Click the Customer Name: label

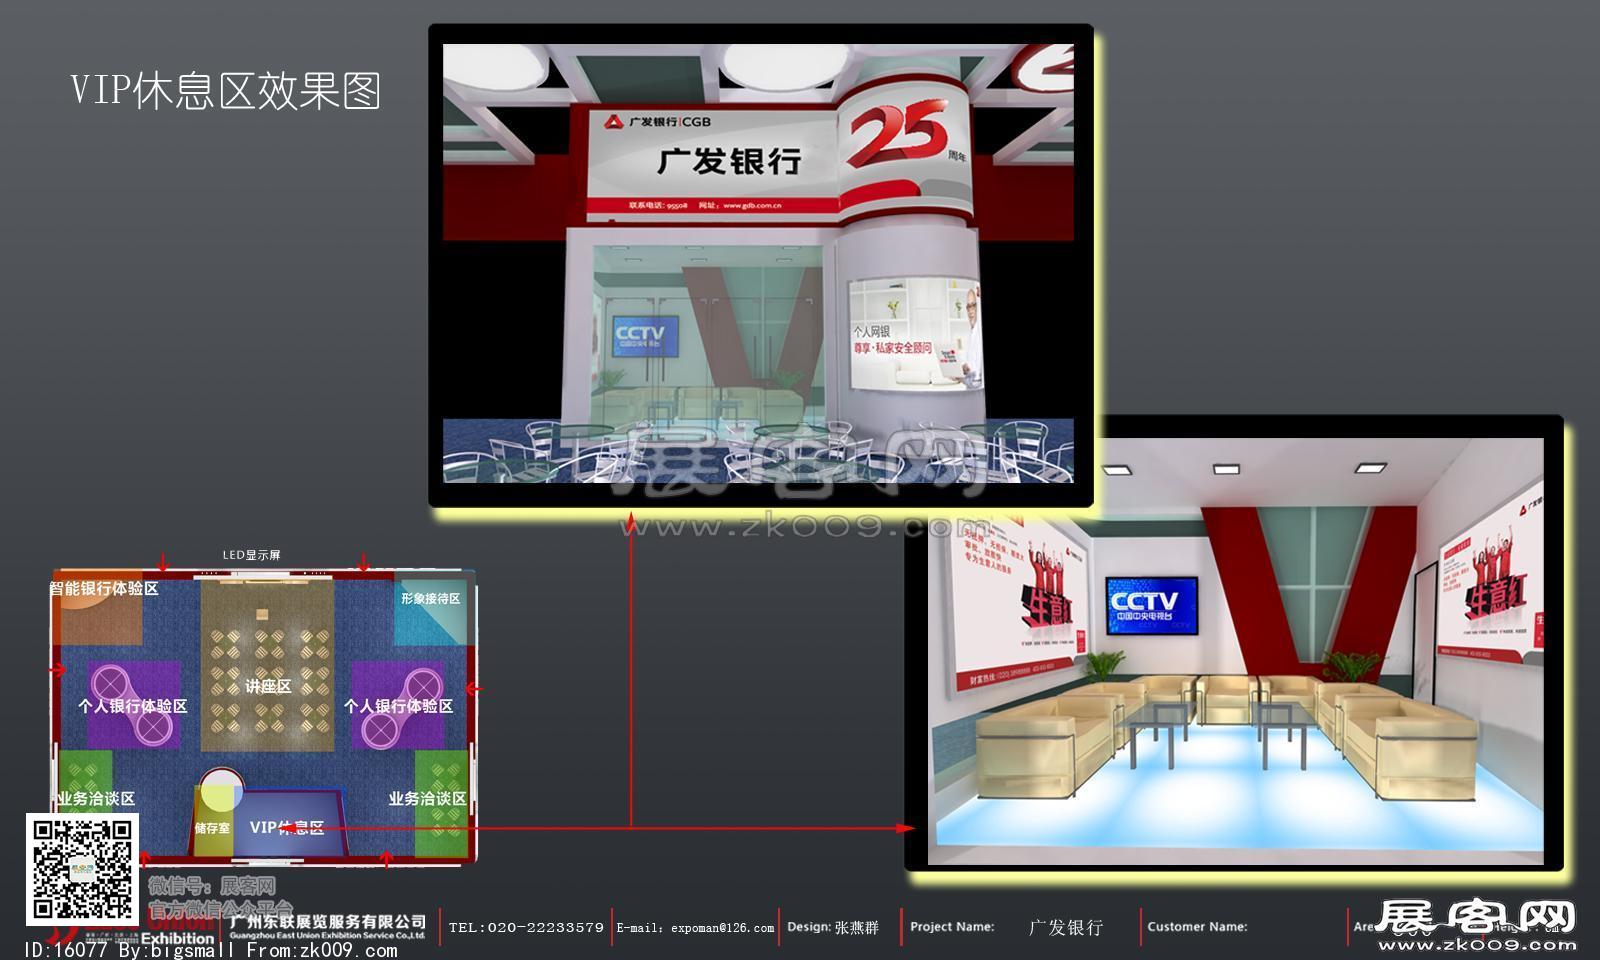click(1197, 927)
